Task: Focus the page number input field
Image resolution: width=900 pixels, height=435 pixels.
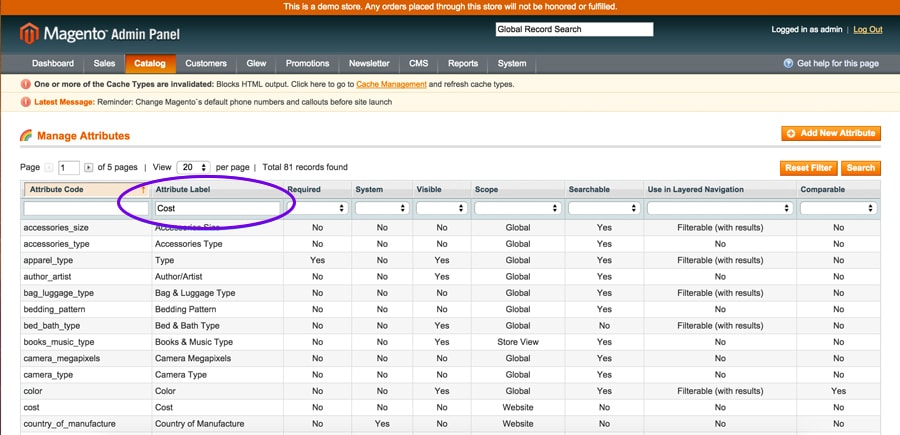Action: (x=68, y=168)
